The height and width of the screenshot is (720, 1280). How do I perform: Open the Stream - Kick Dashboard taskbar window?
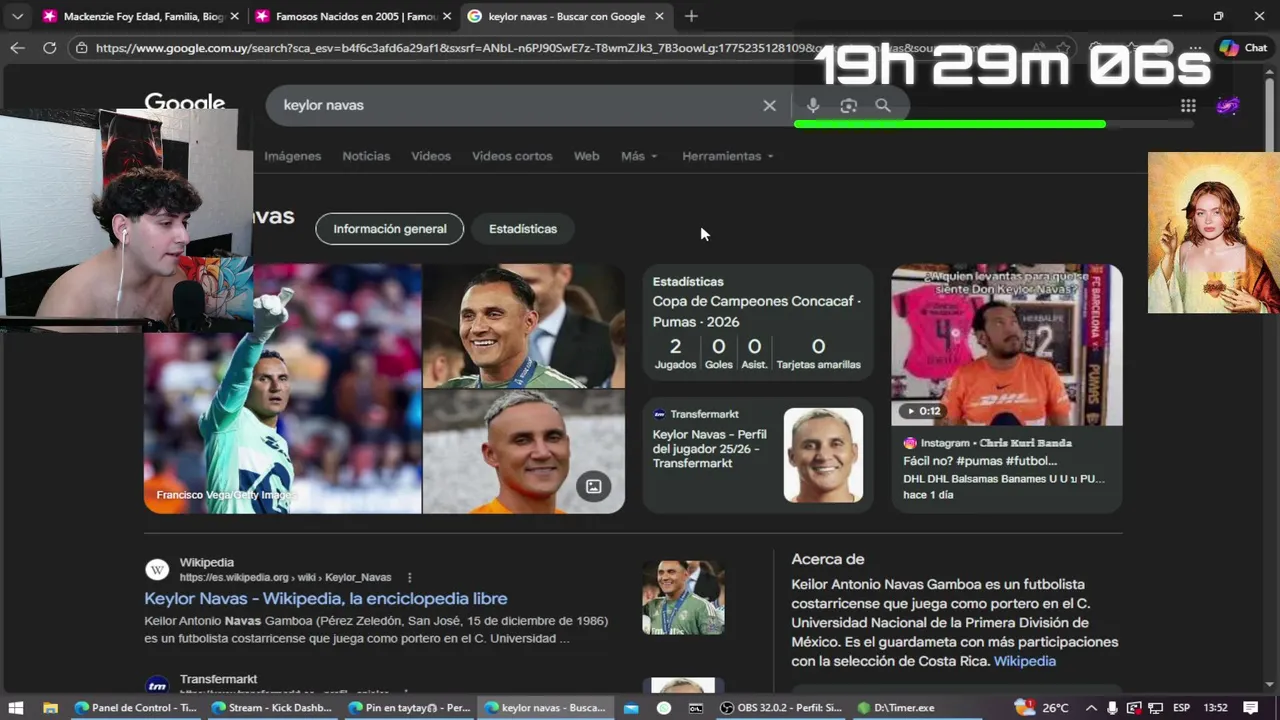click(x=272, y=708)
